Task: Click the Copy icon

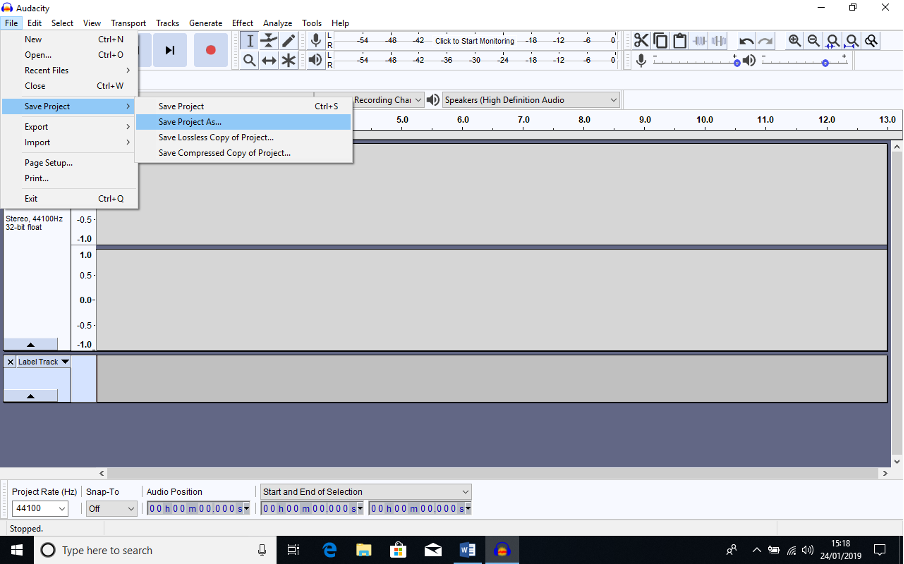Action: (x=661, y=40)
